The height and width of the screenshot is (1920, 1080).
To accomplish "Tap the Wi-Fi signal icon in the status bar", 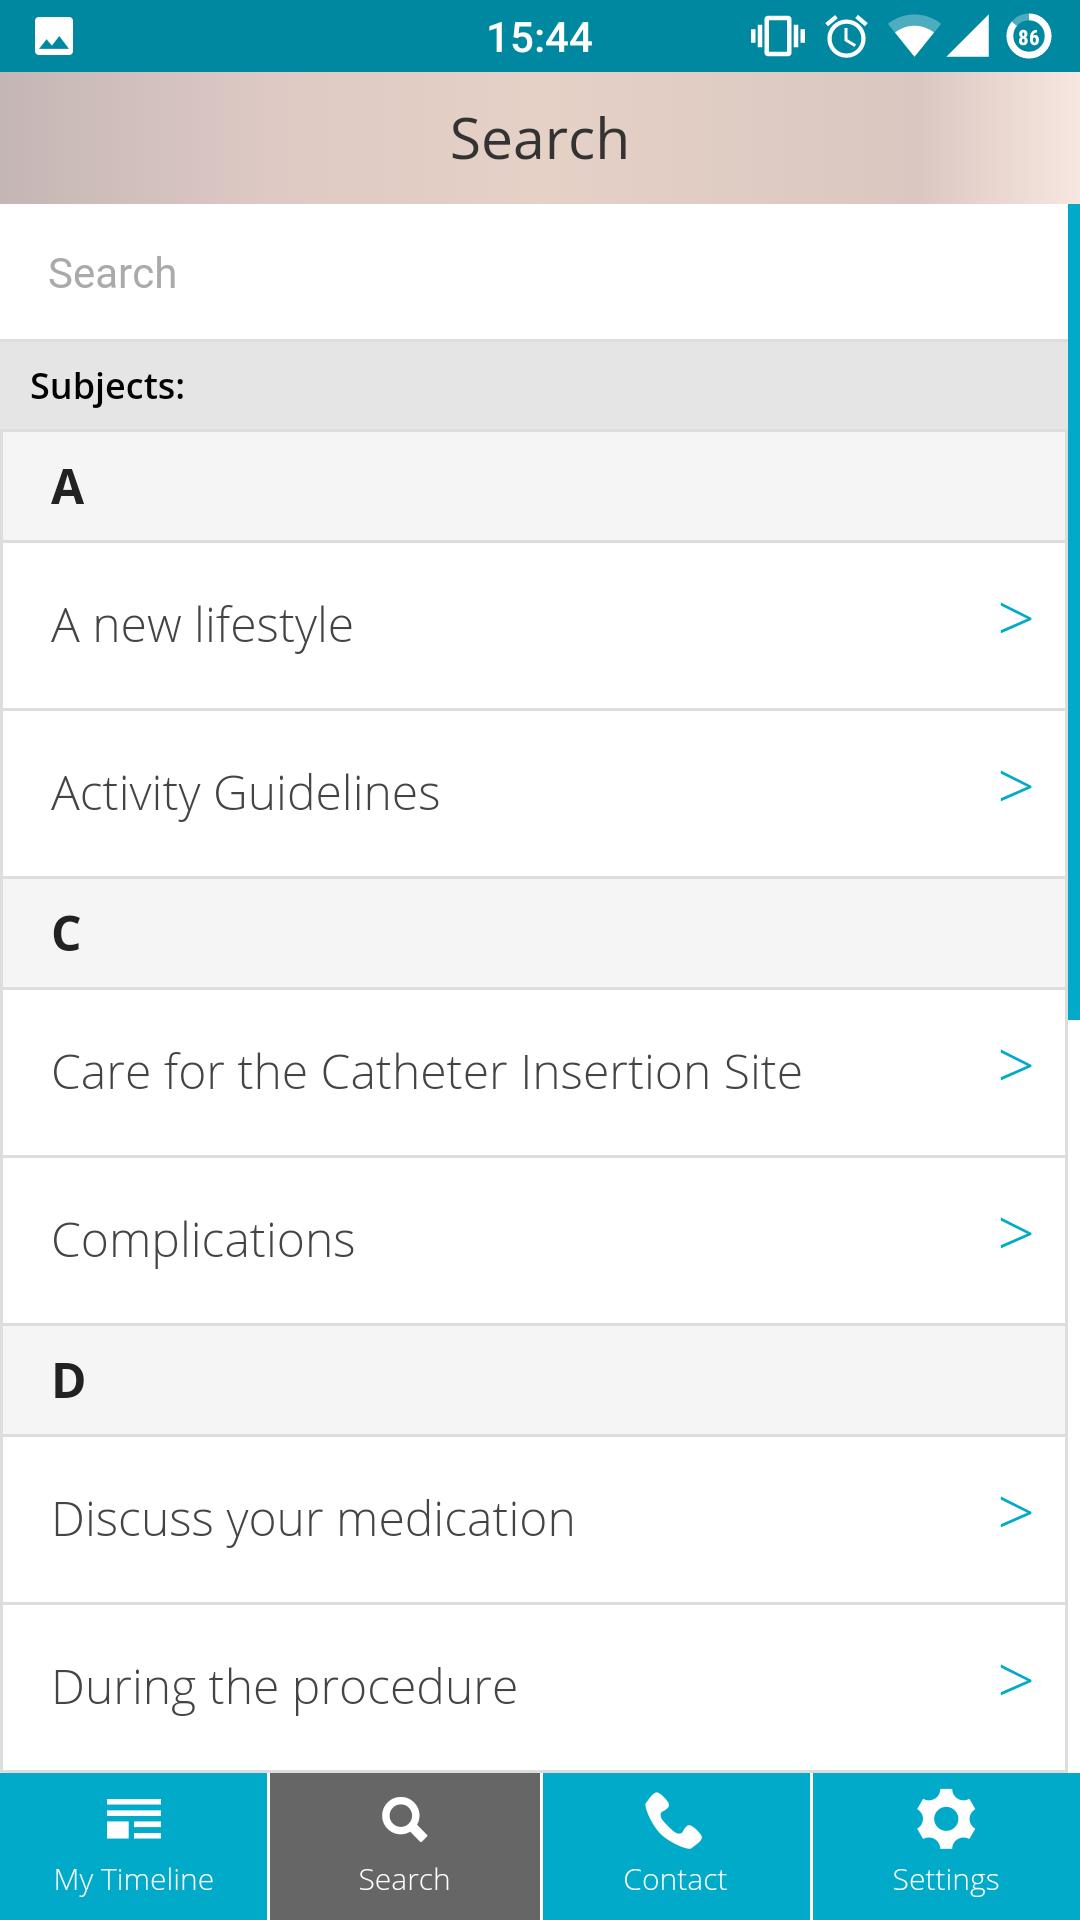I will [913, 36].
